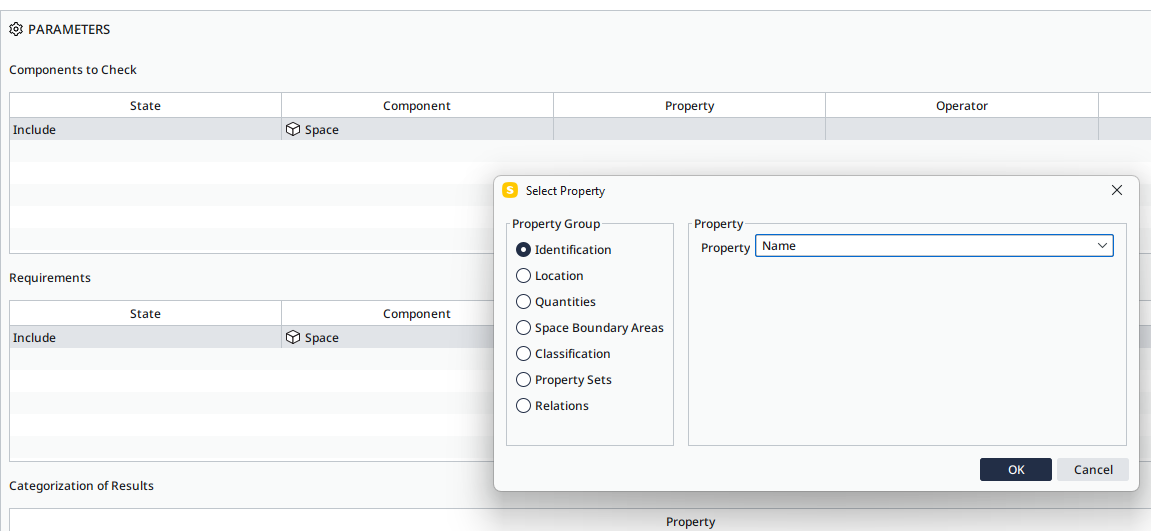Choose the Property Sets group

point(523,380)
